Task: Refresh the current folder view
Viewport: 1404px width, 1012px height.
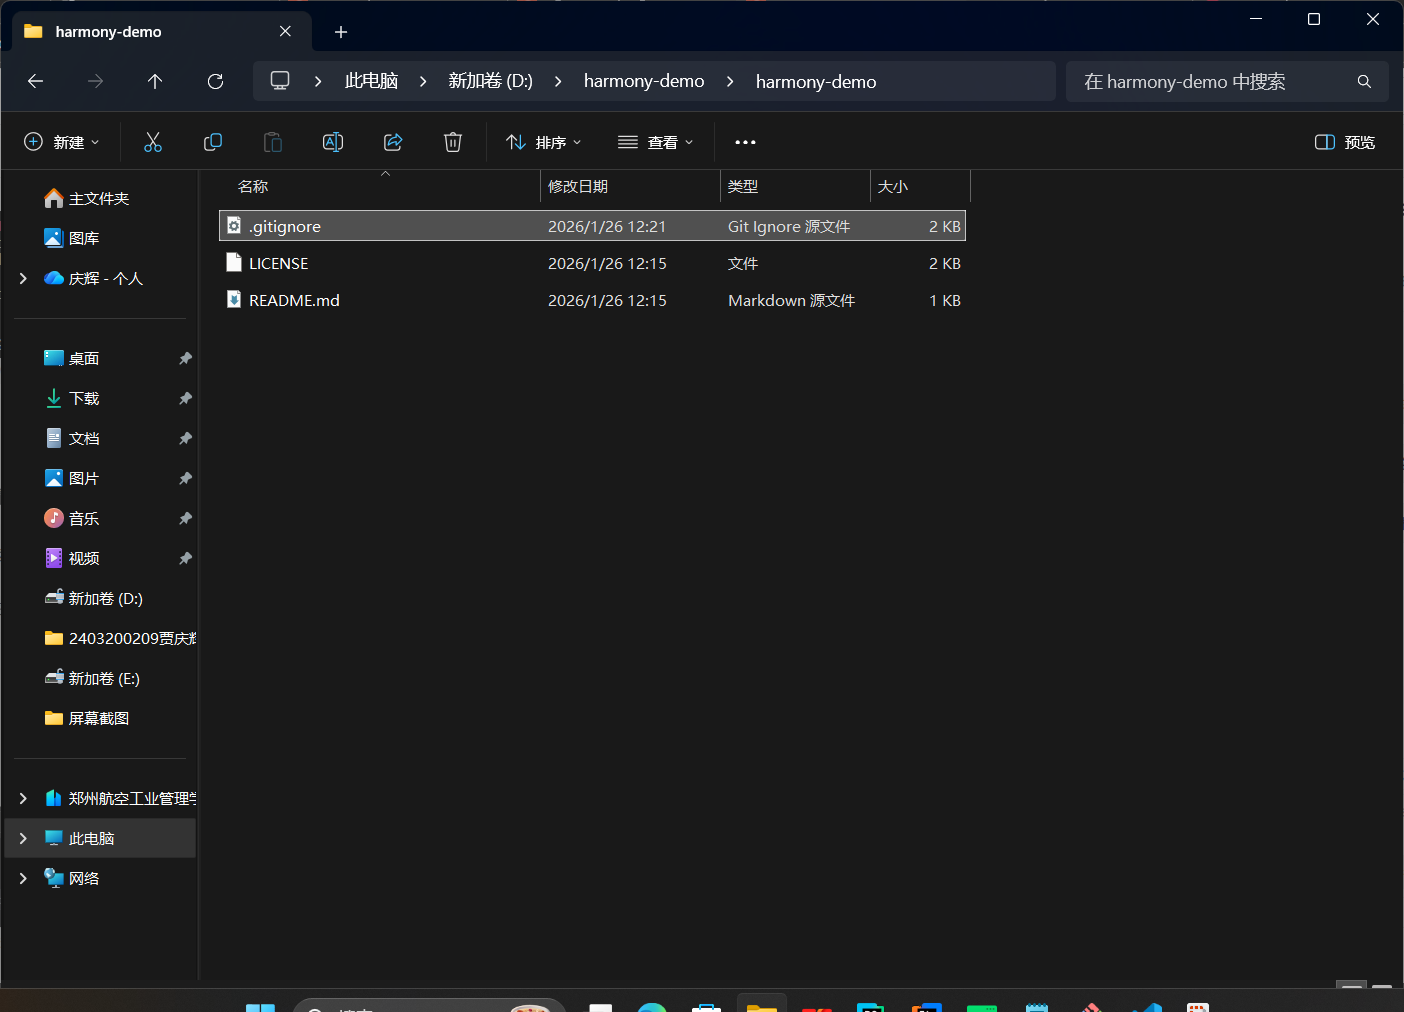Action: pos(215,81)
